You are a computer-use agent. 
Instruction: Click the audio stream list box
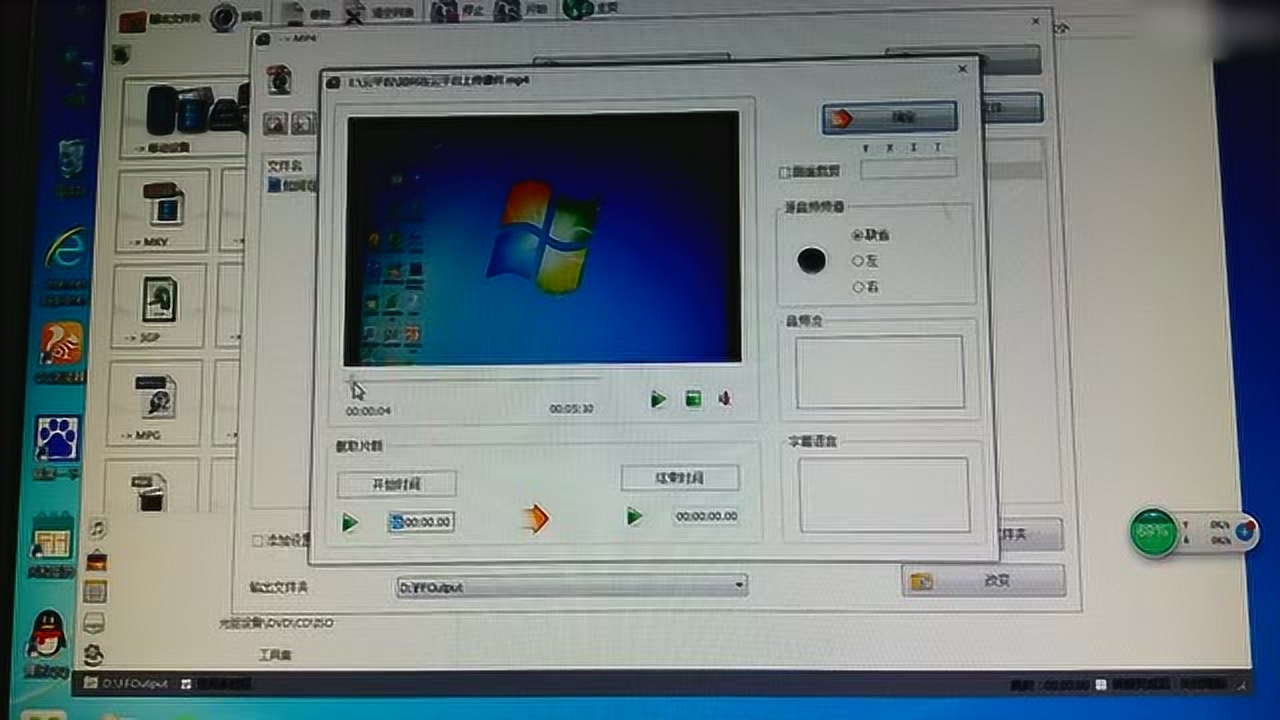pyautogui.click(x=880, y=372)
